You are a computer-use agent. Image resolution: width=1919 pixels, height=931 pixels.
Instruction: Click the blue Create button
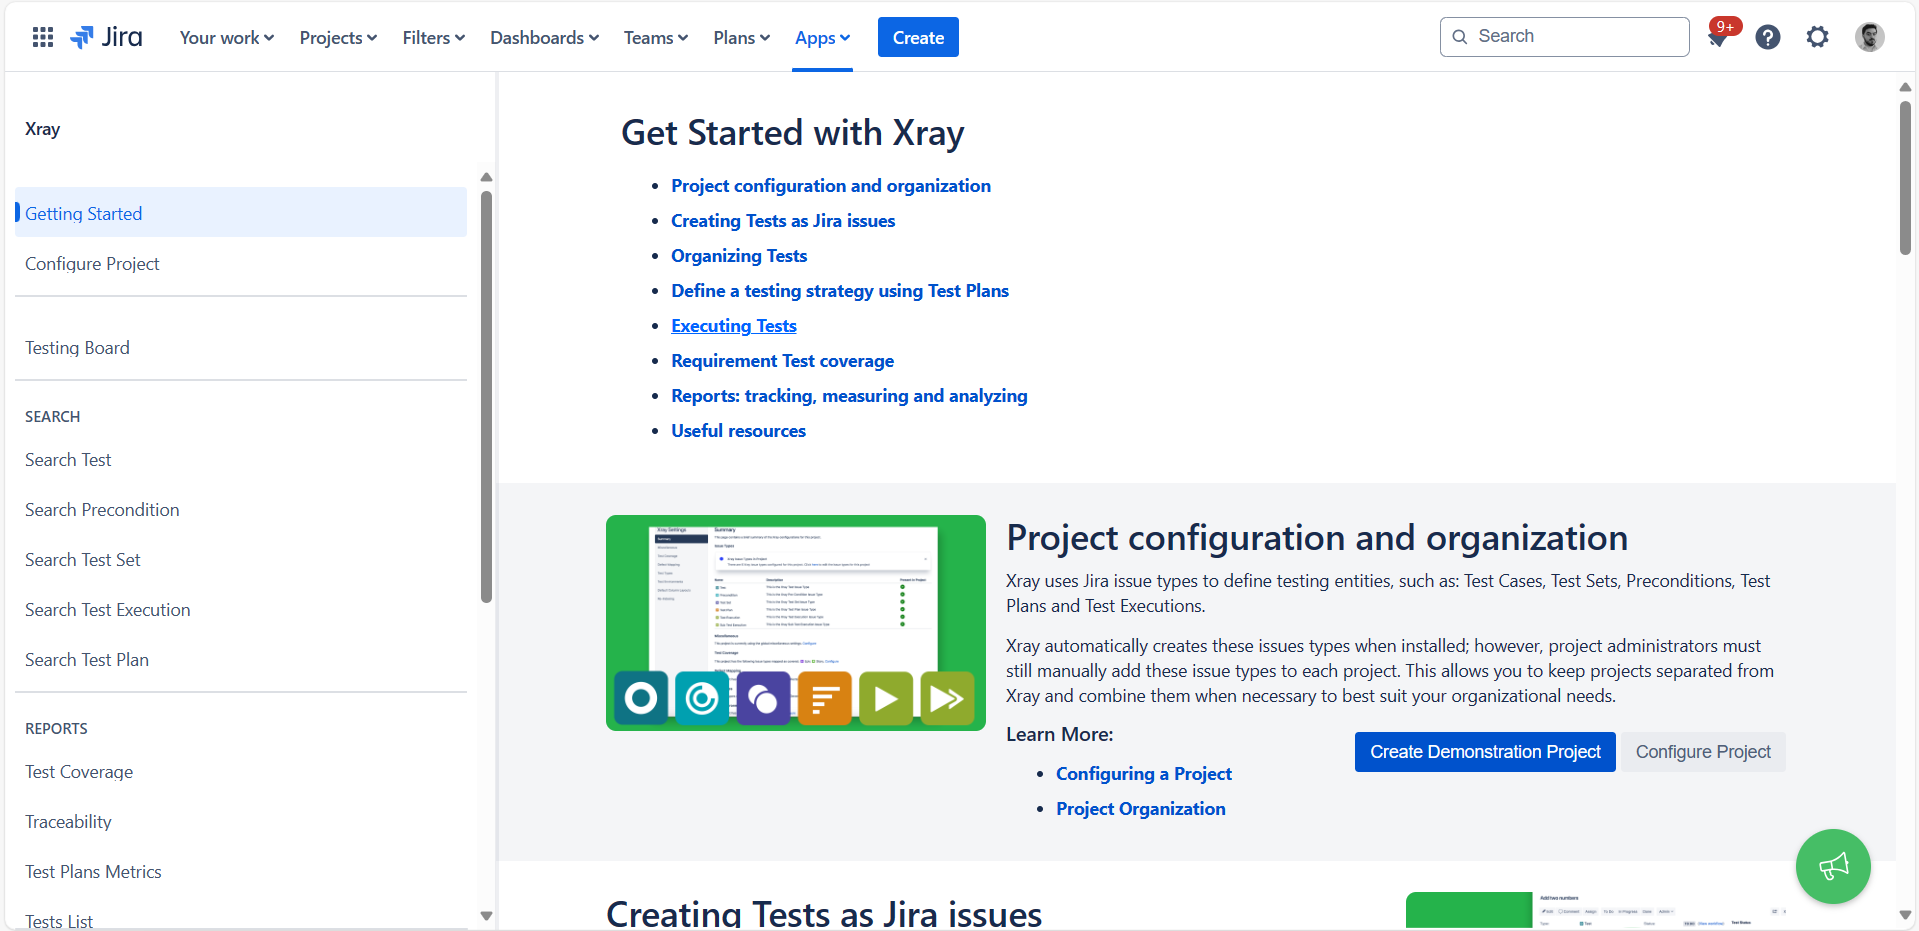point(918,37)
